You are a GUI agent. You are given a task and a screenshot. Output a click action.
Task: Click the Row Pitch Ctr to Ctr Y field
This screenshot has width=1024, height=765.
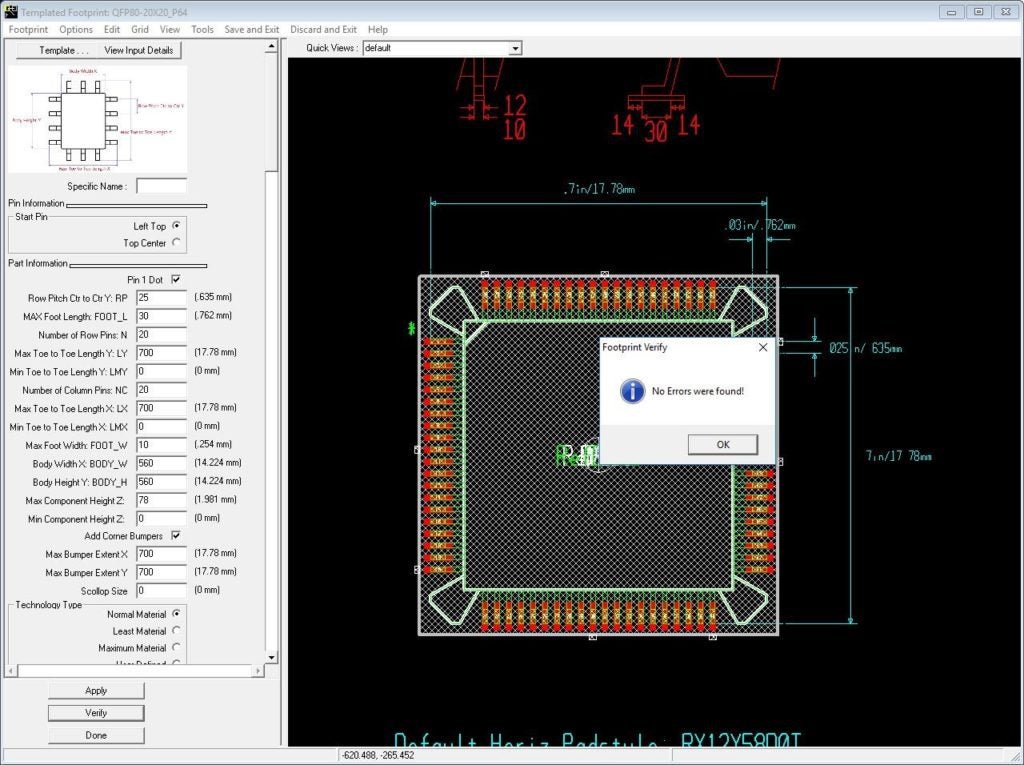(161, 298)
